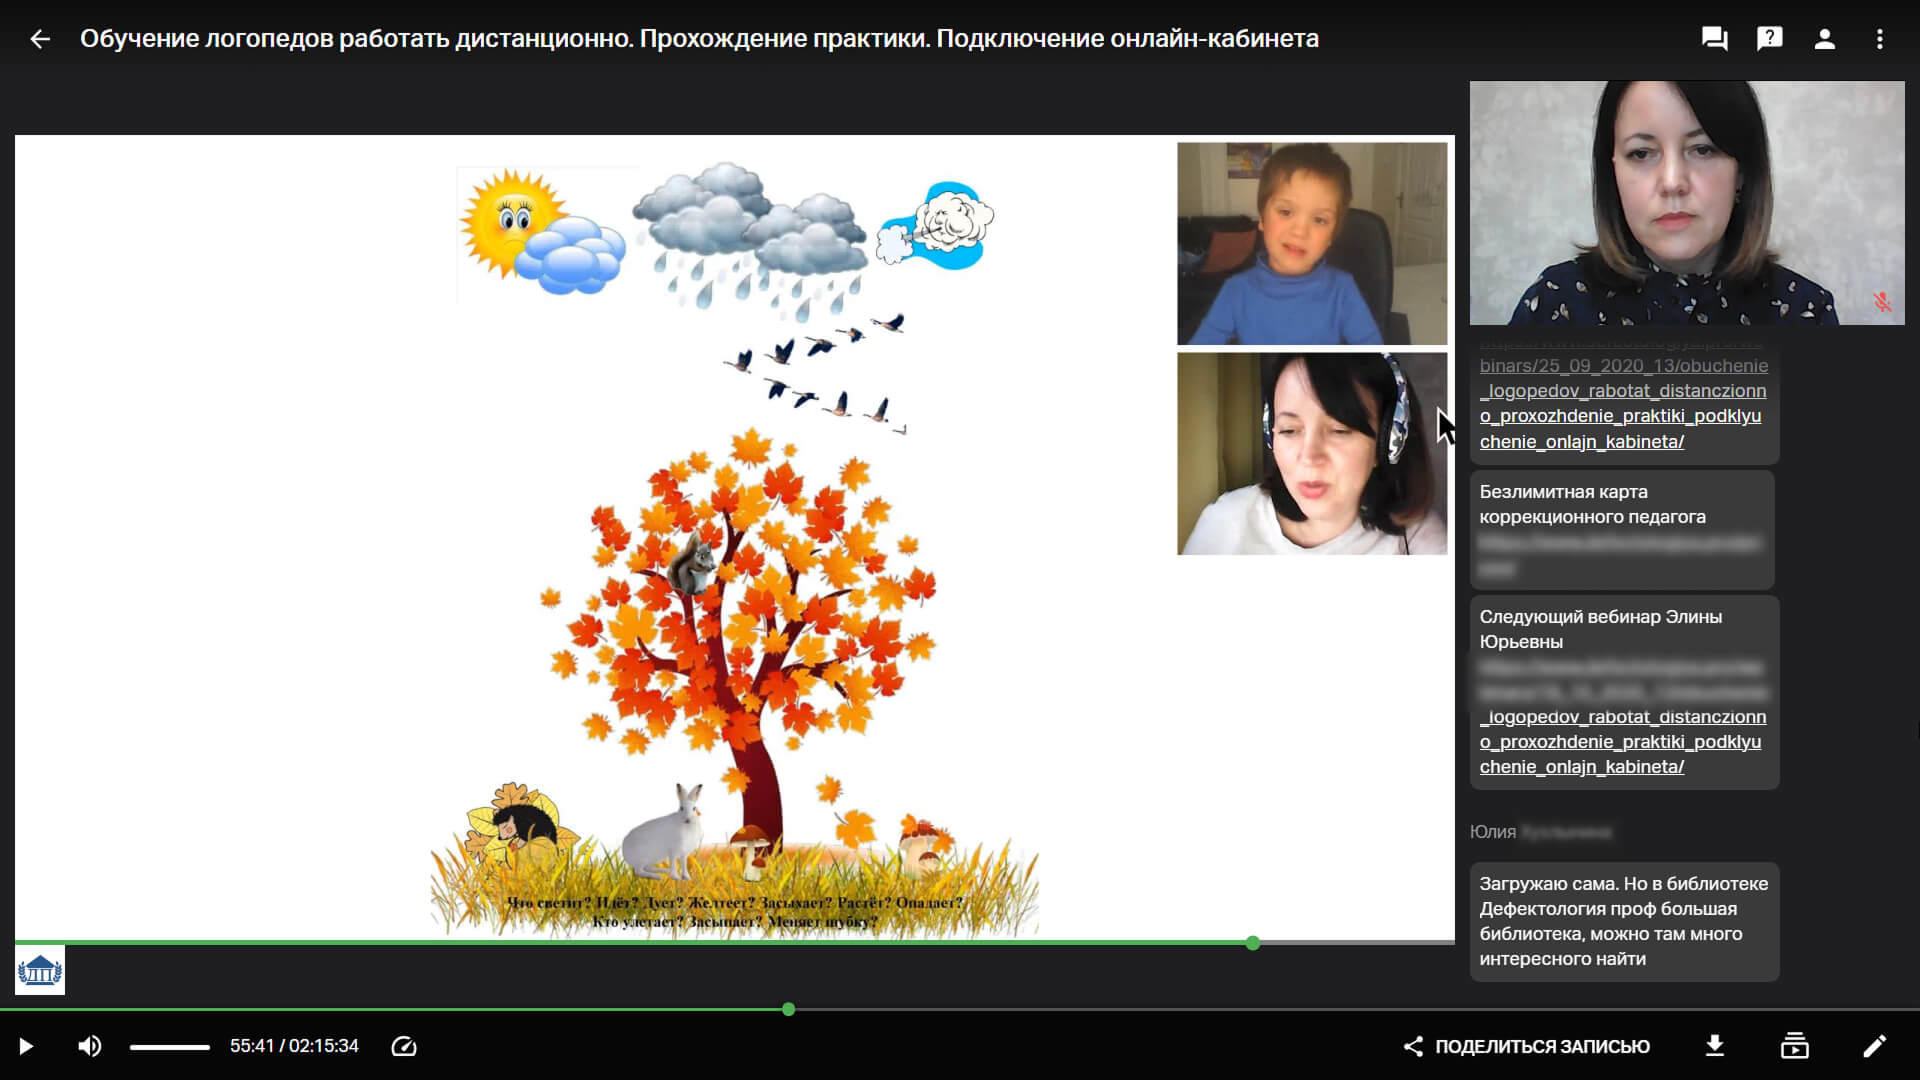The image size is (1920, 1080).
Task: Toggle the muted microphone icon on webcam
Action: 1881,302
